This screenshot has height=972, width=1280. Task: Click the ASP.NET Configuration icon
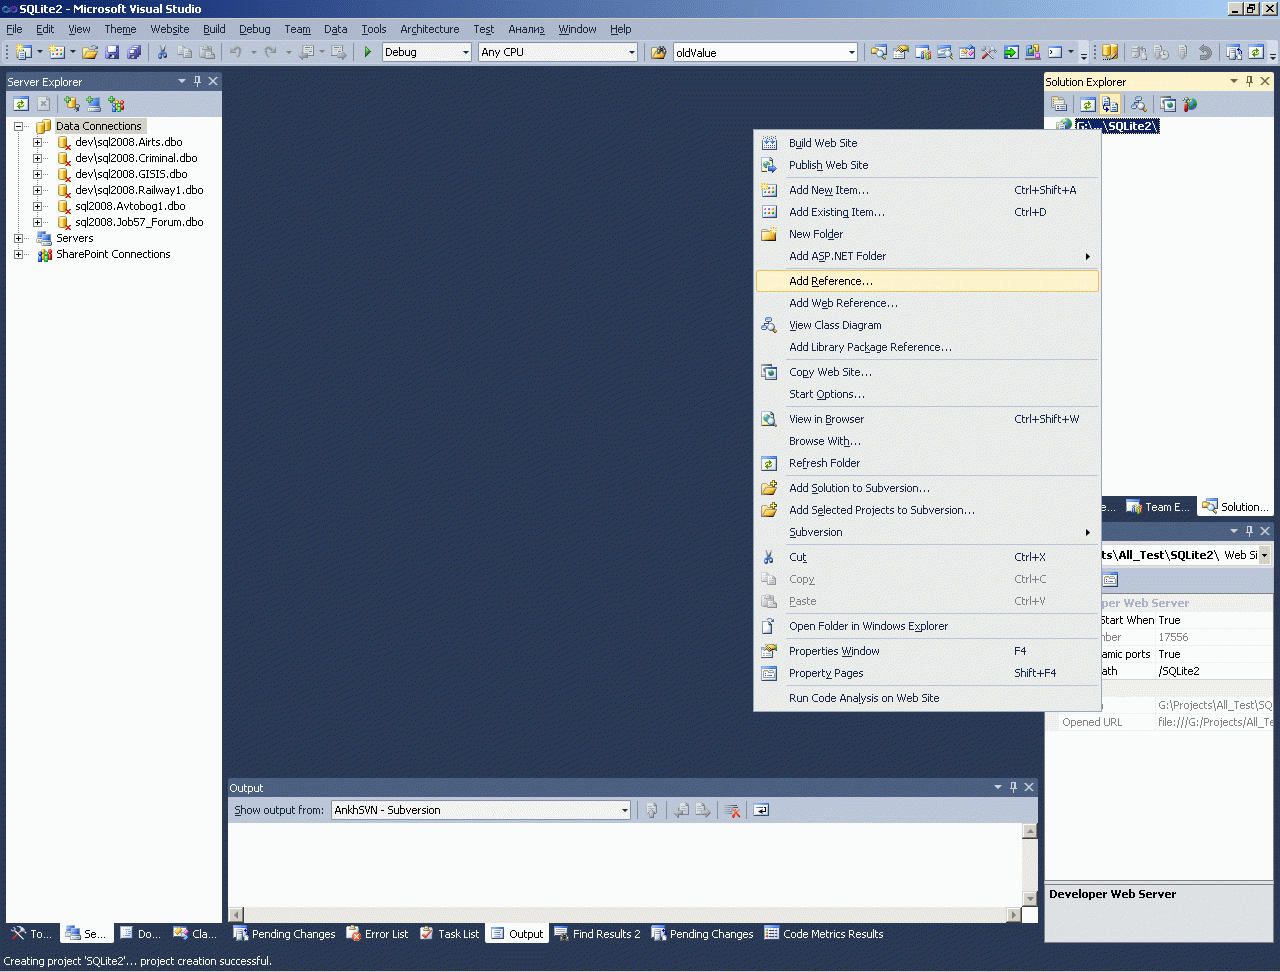(1190, 104)
